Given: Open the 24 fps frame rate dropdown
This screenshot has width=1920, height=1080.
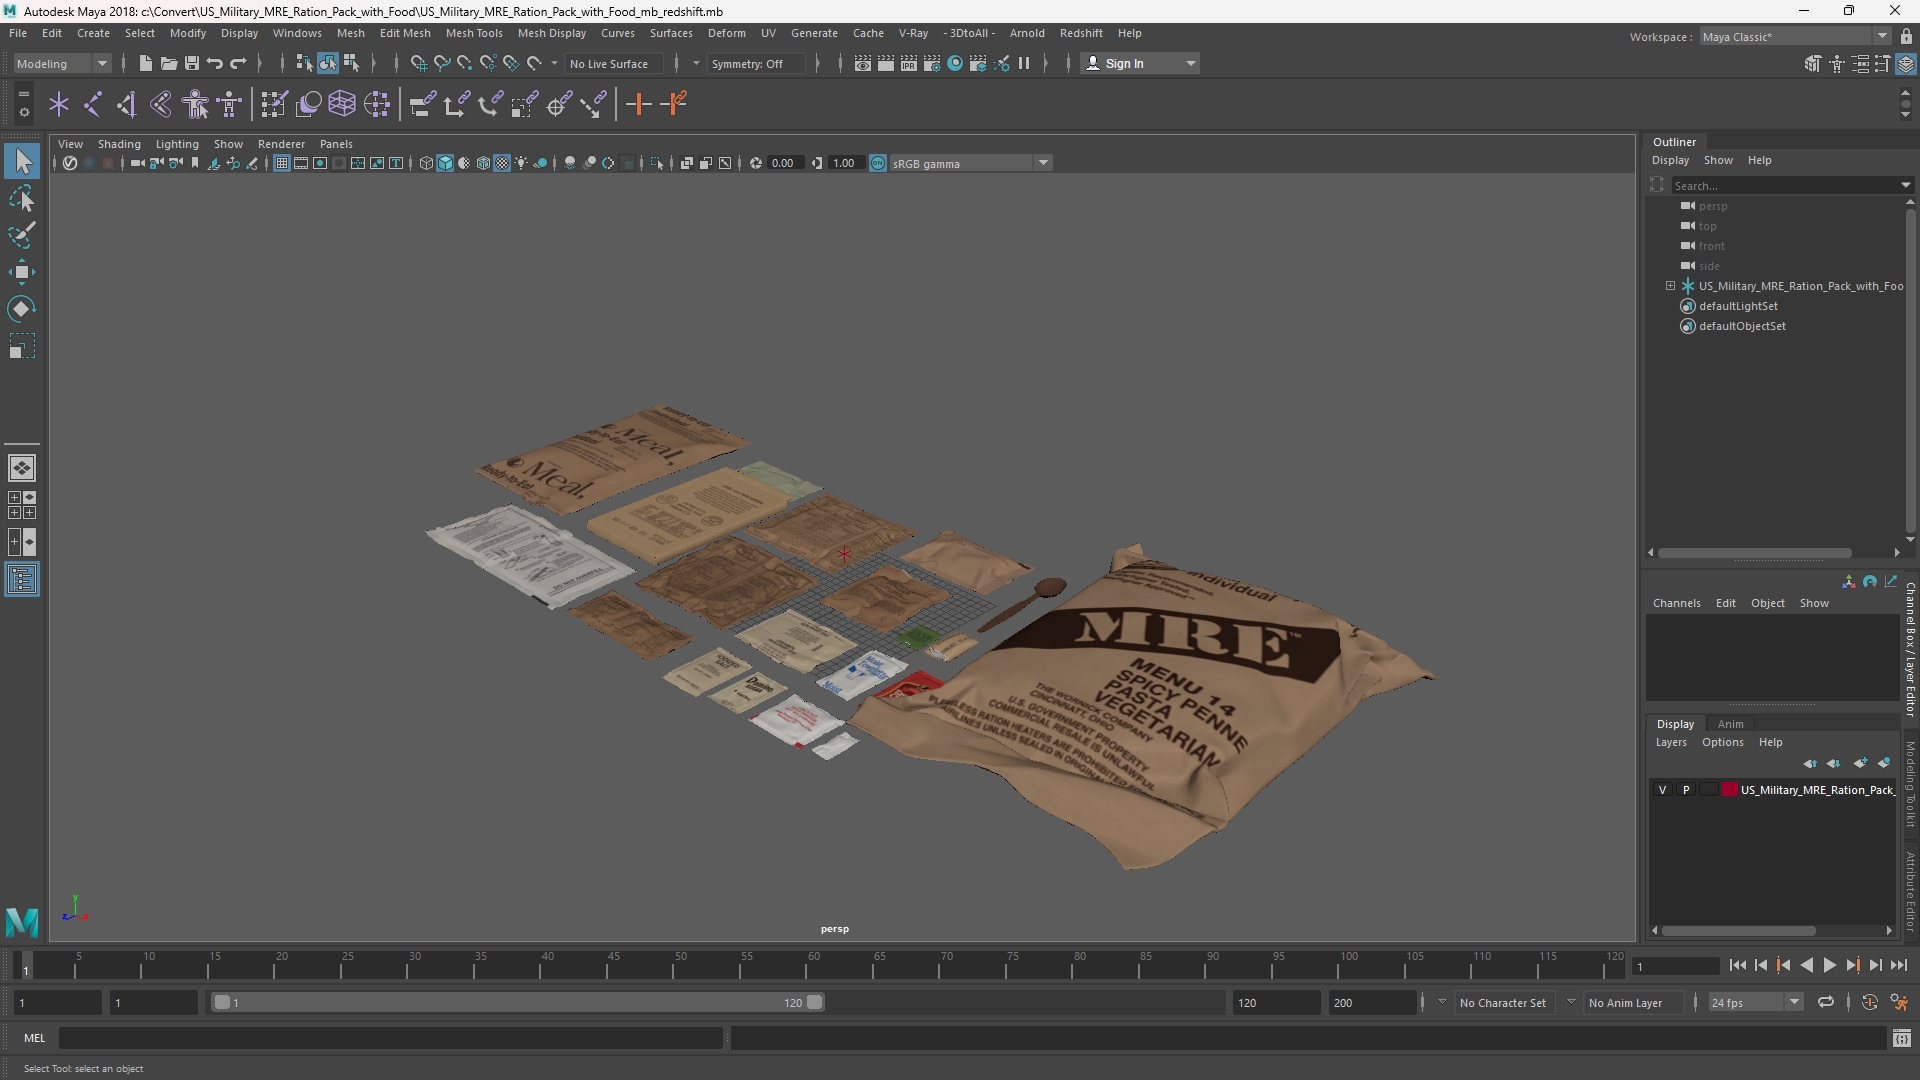Looking at the screenshot, I should (x=1754, y=1002).
